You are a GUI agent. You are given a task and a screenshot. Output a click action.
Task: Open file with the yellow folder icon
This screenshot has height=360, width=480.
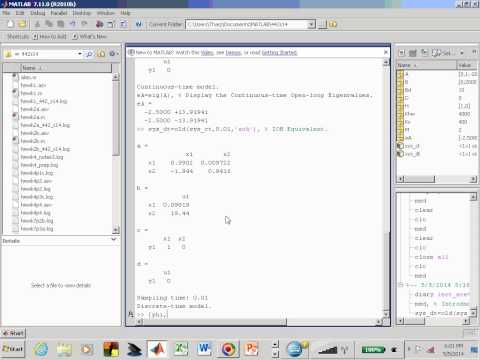click(22, 24)
